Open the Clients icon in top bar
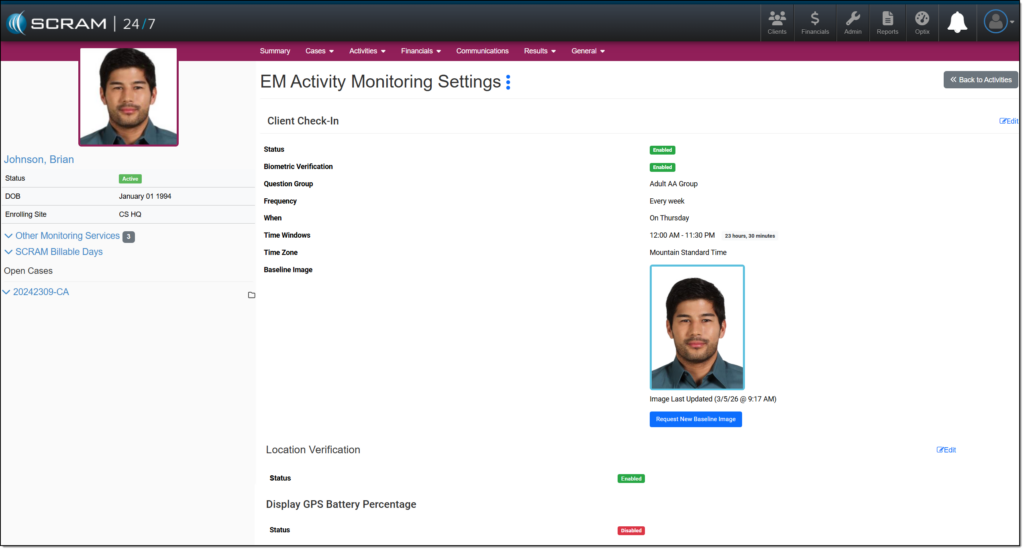The width and height of the screenshot is (1024, 550). 776,22
